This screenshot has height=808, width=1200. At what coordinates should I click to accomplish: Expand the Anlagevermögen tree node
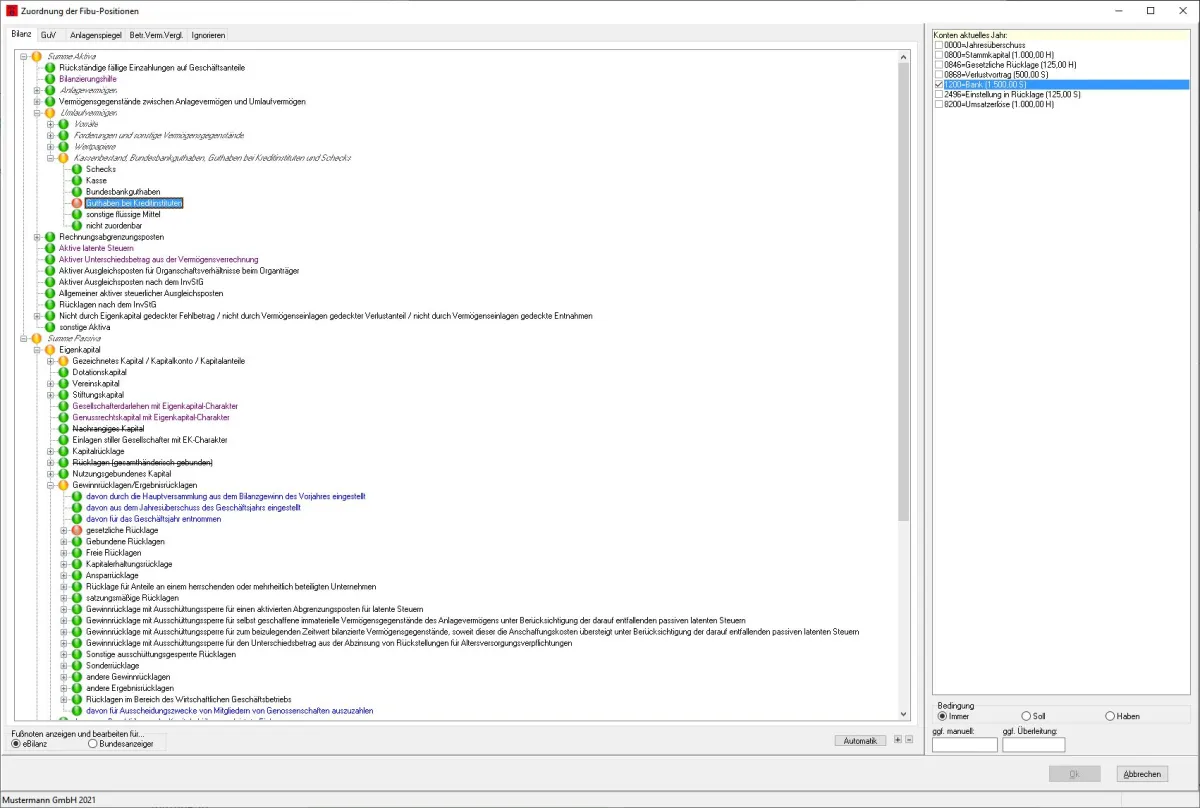point(38,90)
